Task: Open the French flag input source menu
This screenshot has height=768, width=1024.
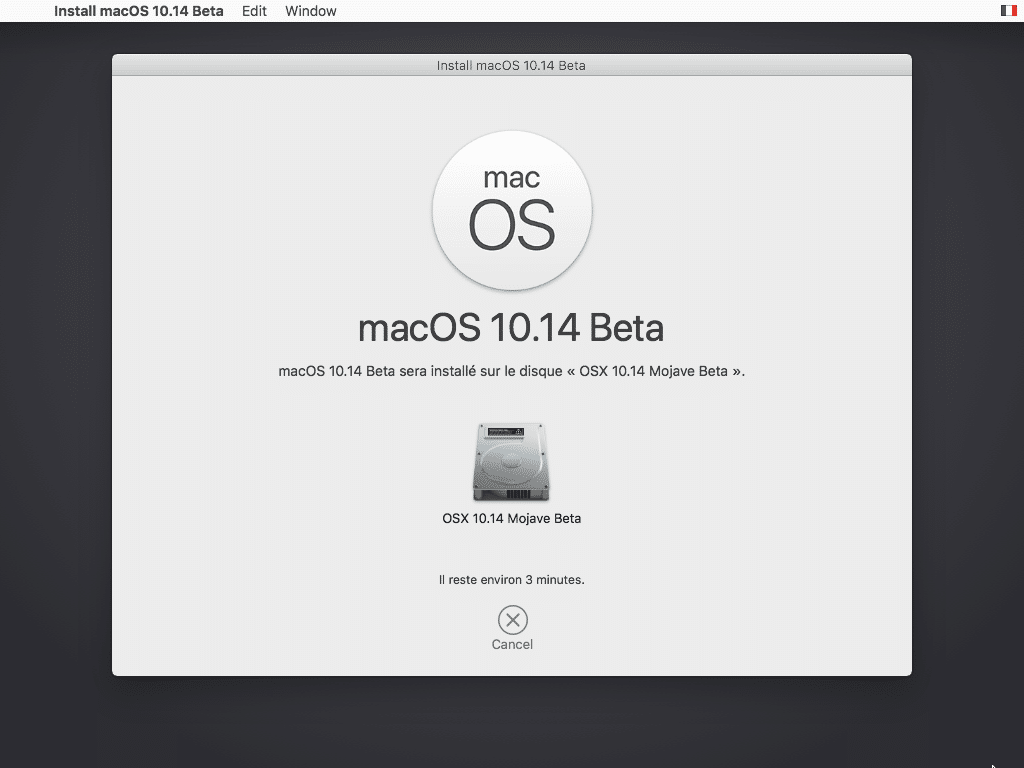Action: click(x=1009, y=10)
